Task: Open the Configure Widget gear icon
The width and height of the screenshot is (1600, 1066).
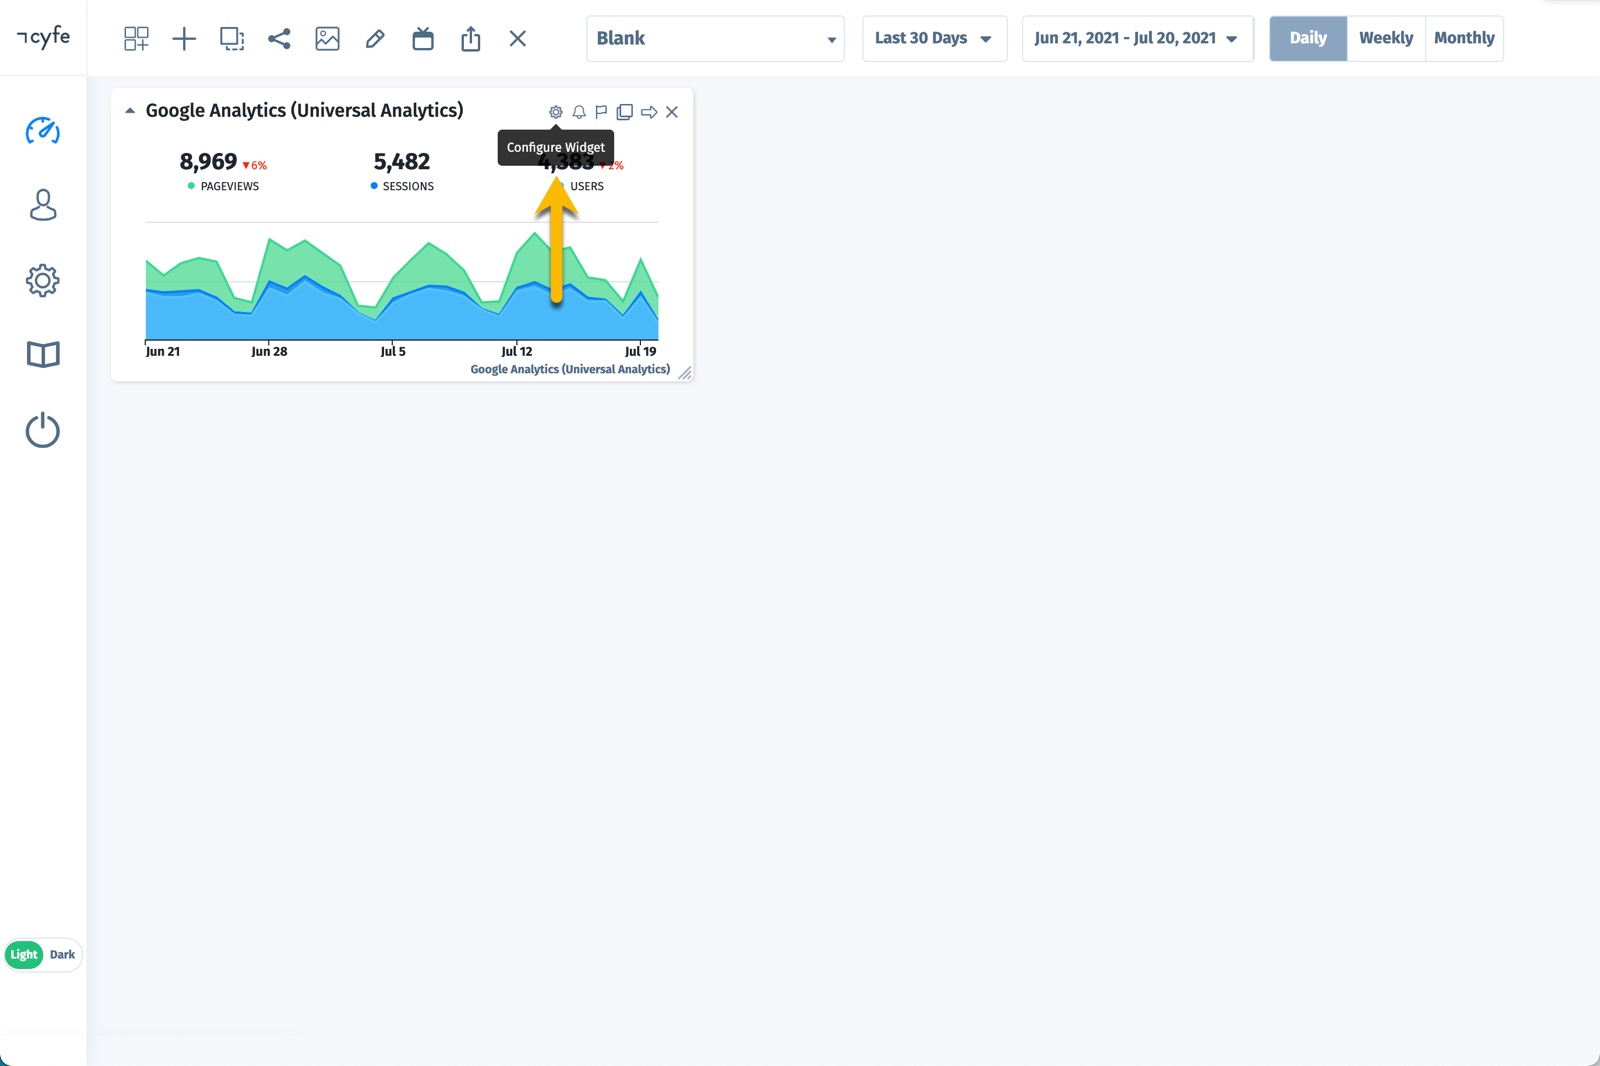Action: pyautogui.click(x=556, y=112)
